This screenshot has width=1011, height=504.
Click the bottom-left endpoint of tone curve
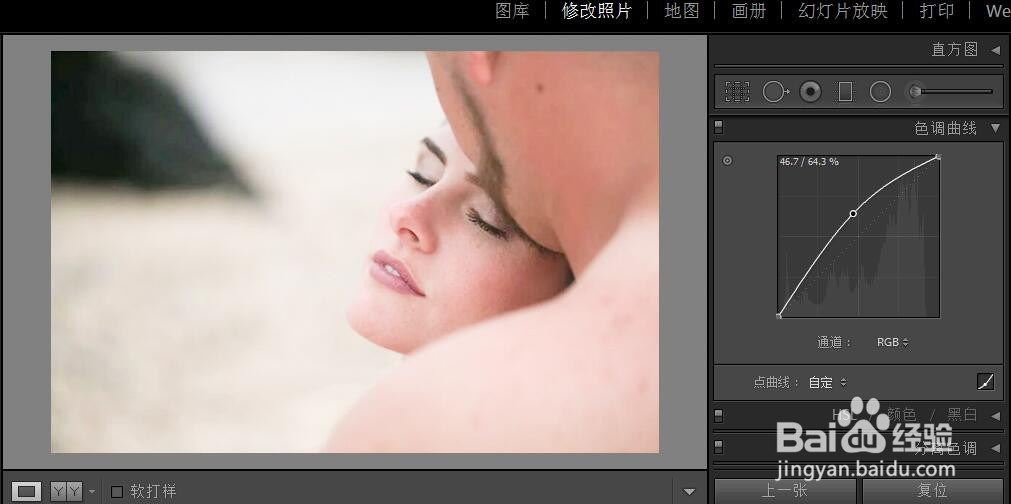[x=779, y=316]
